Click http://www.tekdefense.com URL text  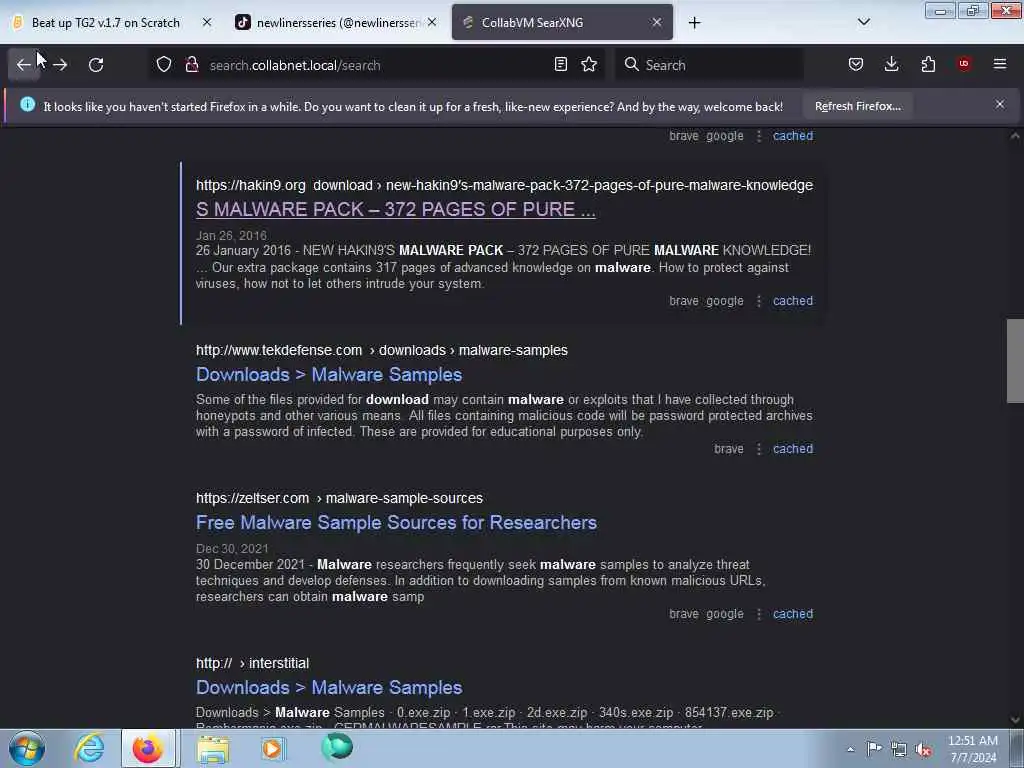coord(279,351)
